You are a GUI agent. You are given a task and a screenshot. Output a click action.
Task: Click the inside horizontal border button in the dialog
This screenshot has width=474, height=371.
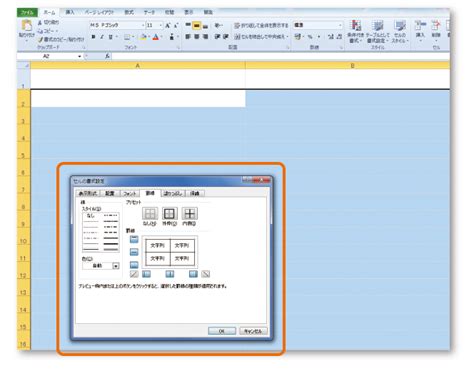134,252
